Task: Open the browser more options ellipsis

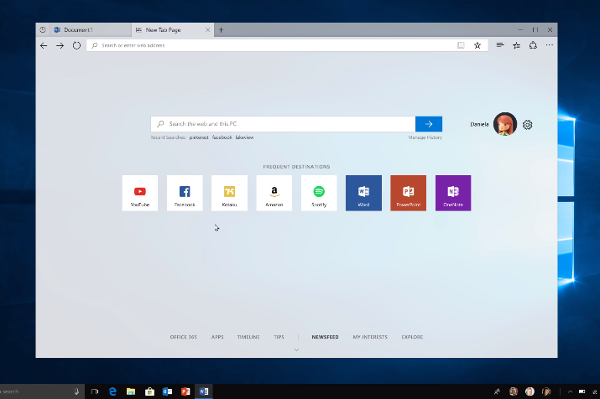Action: [549, 45]
